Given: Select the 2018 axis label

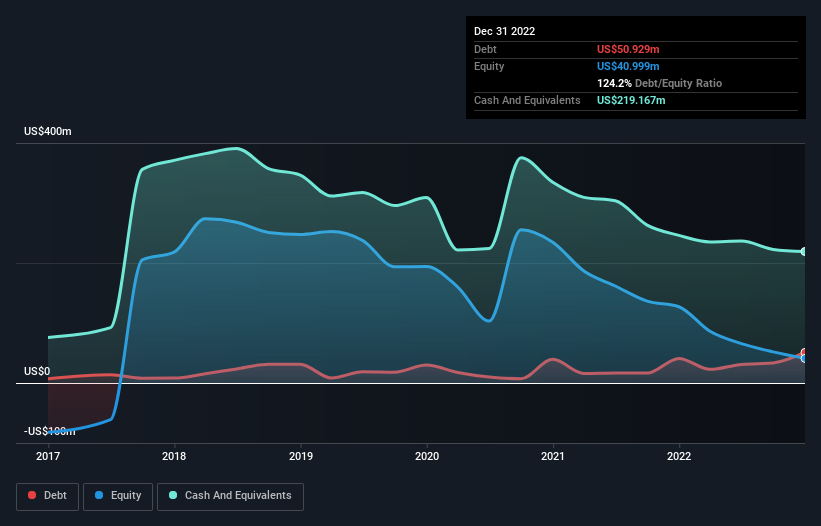Looking at the screenshot, I should point(174,456).
